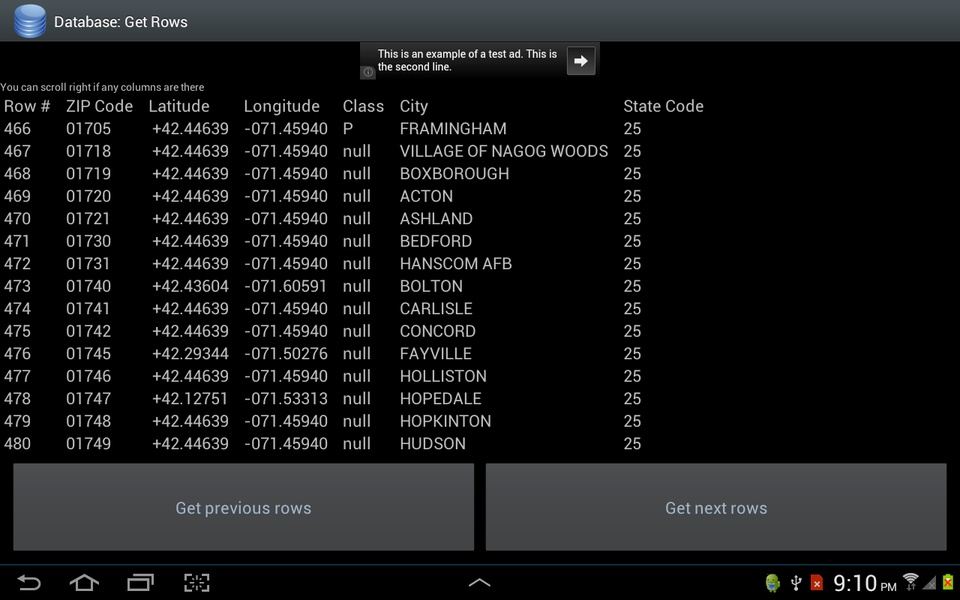Tap the Wi-Fi status icon

pyautogui.click(x=910, y=582)
